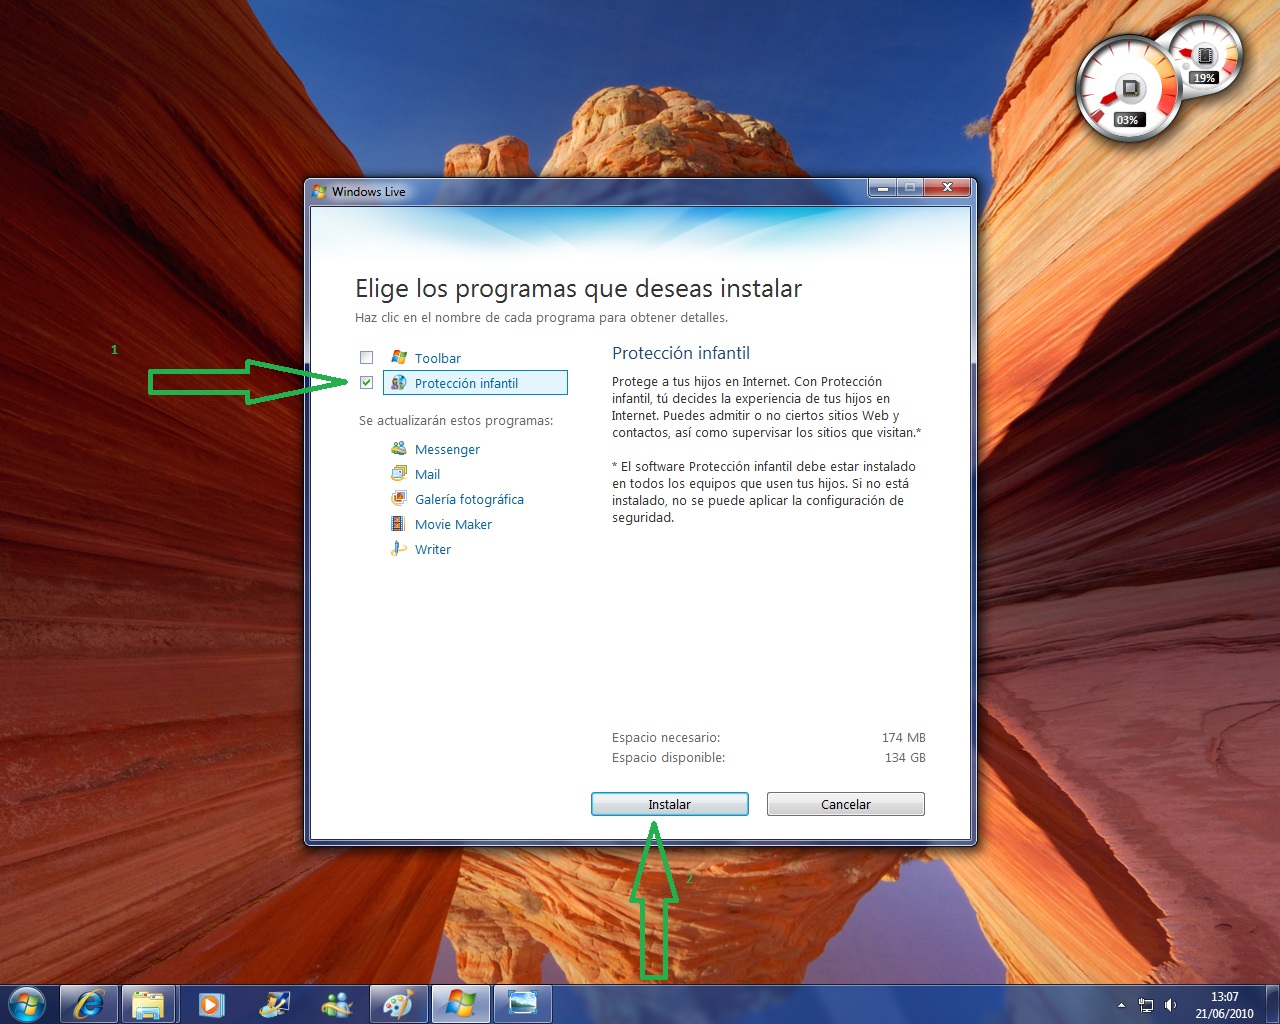
Task: Open the Snipping/picture tool taskbar icon
Action: click(522, 1003)
